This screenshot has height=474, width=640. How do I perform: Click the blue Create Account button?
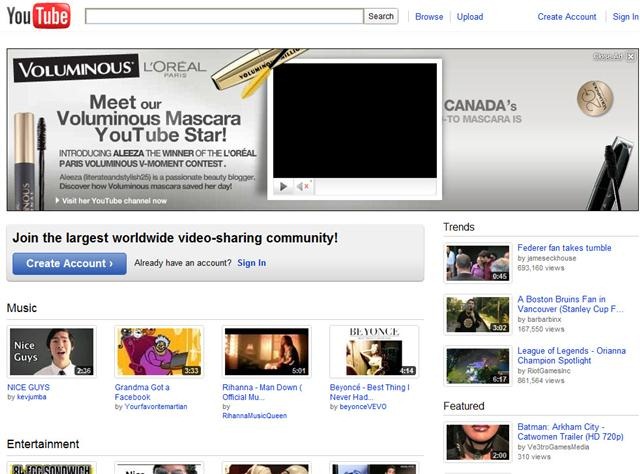[69, 263]
